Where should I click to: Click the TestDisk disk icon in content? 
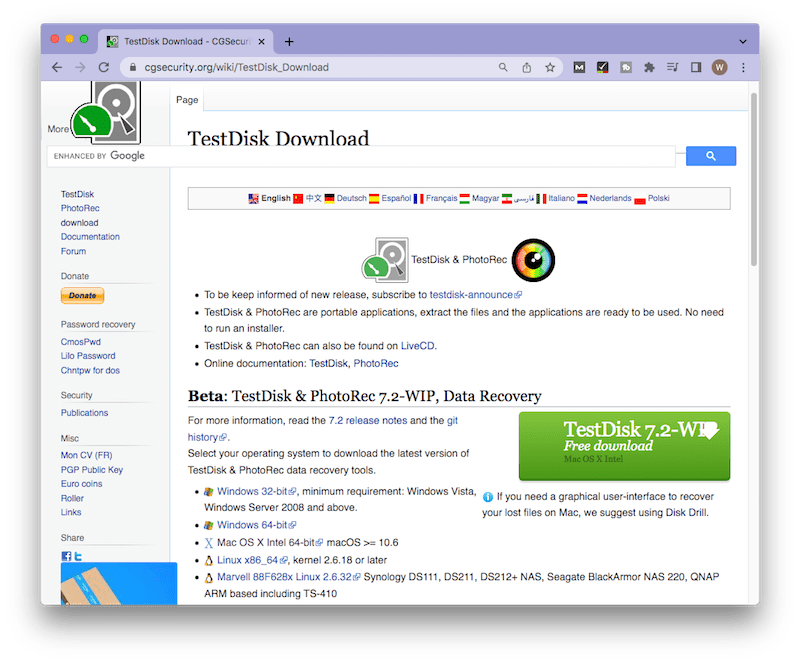(x=385, y=260)
